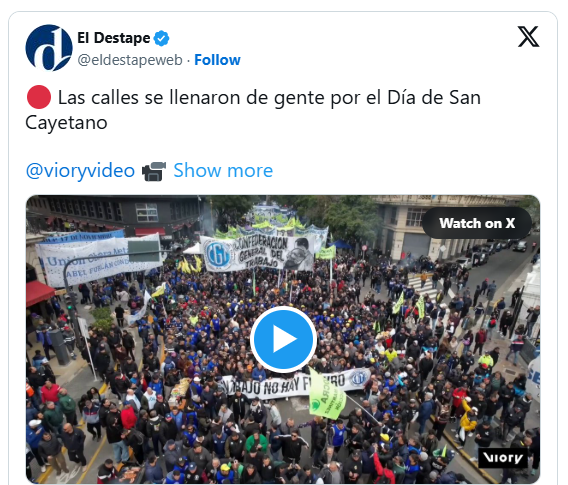Click the Unión Obrera banner in thumbnail
568x485 pixels.
coord(100,258)
